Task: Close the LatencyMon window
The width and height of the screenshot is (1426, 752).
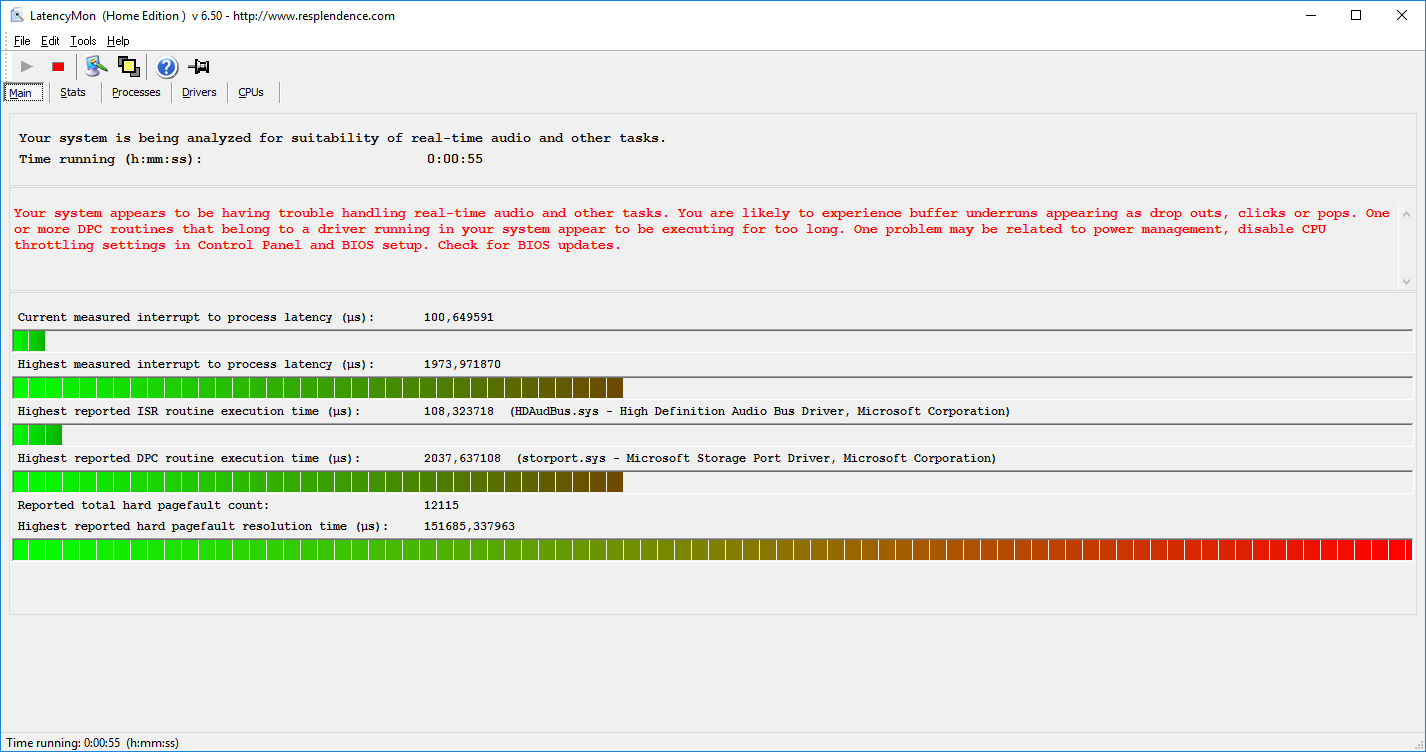Action: coord(1402,15)
